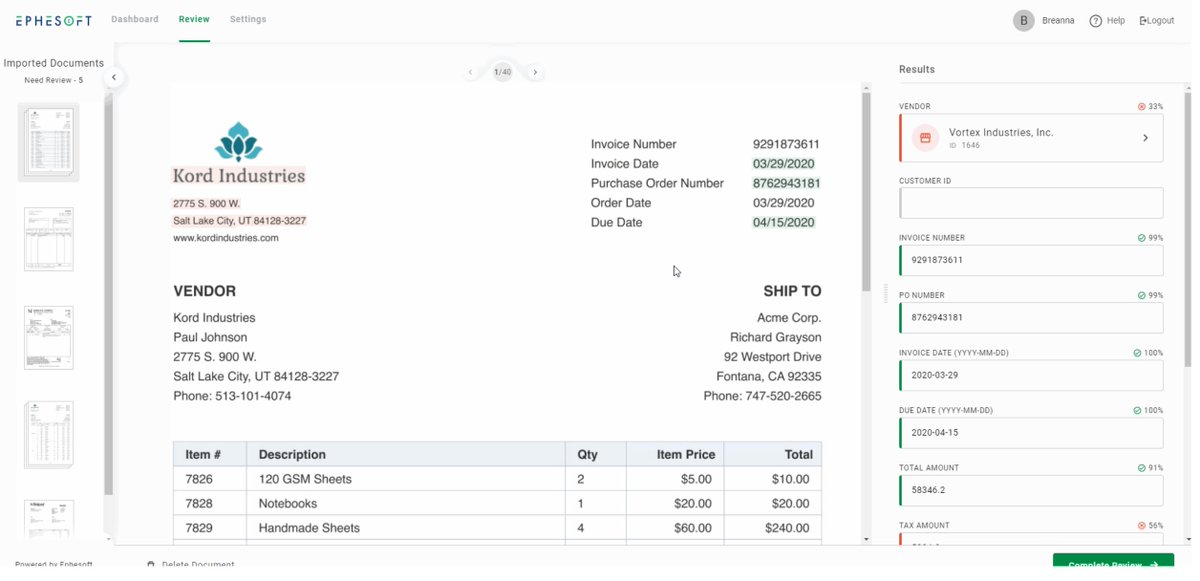The height and width of the screenshot is (581, 1200).
Task: Click the Total Amount 91% confidence check icon
Action: (1141, 468)
